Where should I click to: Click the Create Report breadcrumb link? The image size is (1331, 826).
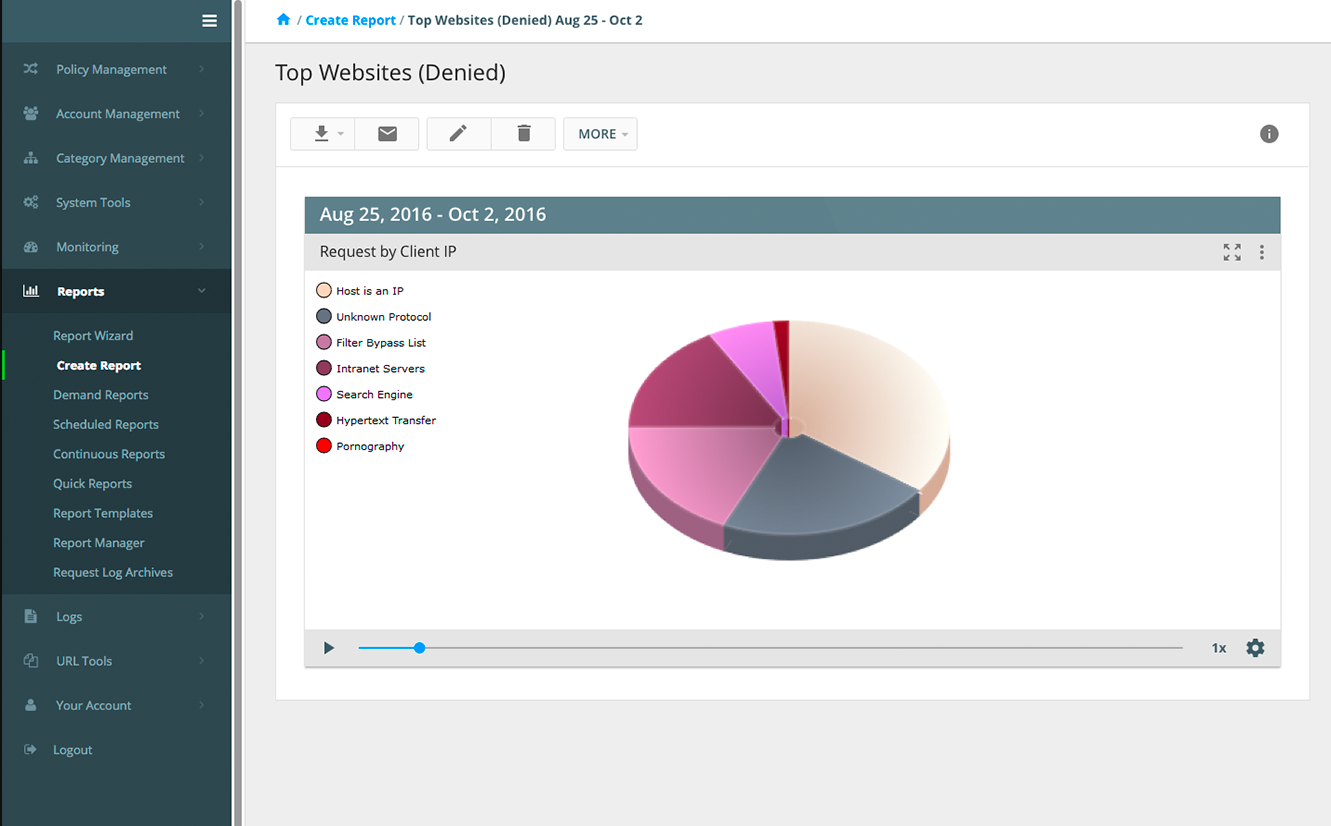(x=350, y=19)
